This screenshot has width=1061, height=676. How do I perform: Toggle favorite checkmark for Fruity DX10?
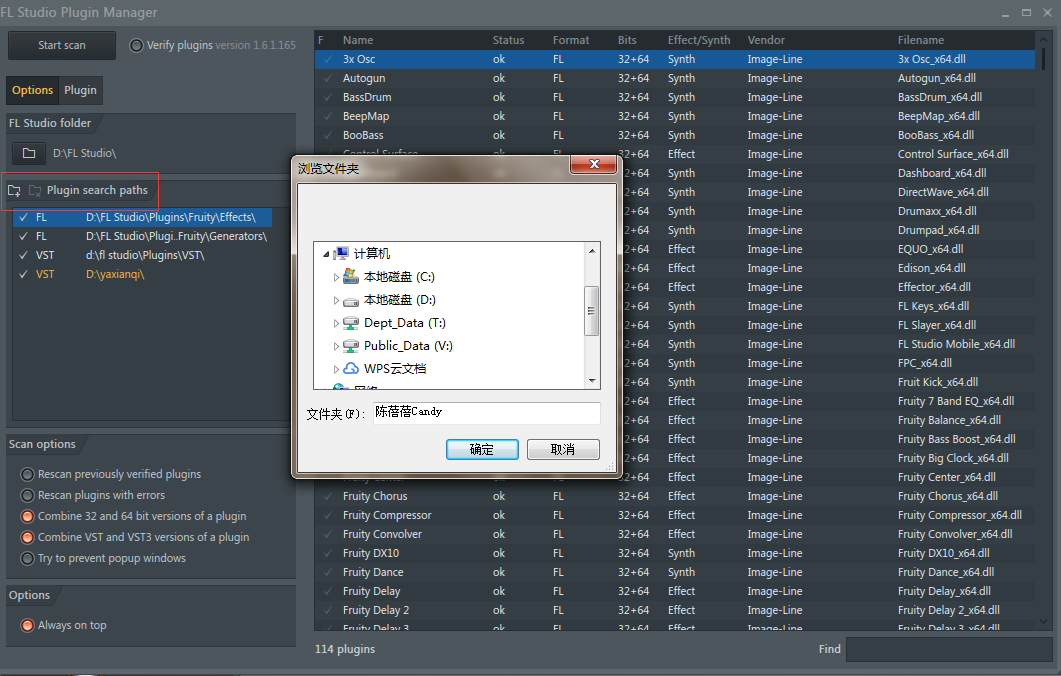point(328,554)
